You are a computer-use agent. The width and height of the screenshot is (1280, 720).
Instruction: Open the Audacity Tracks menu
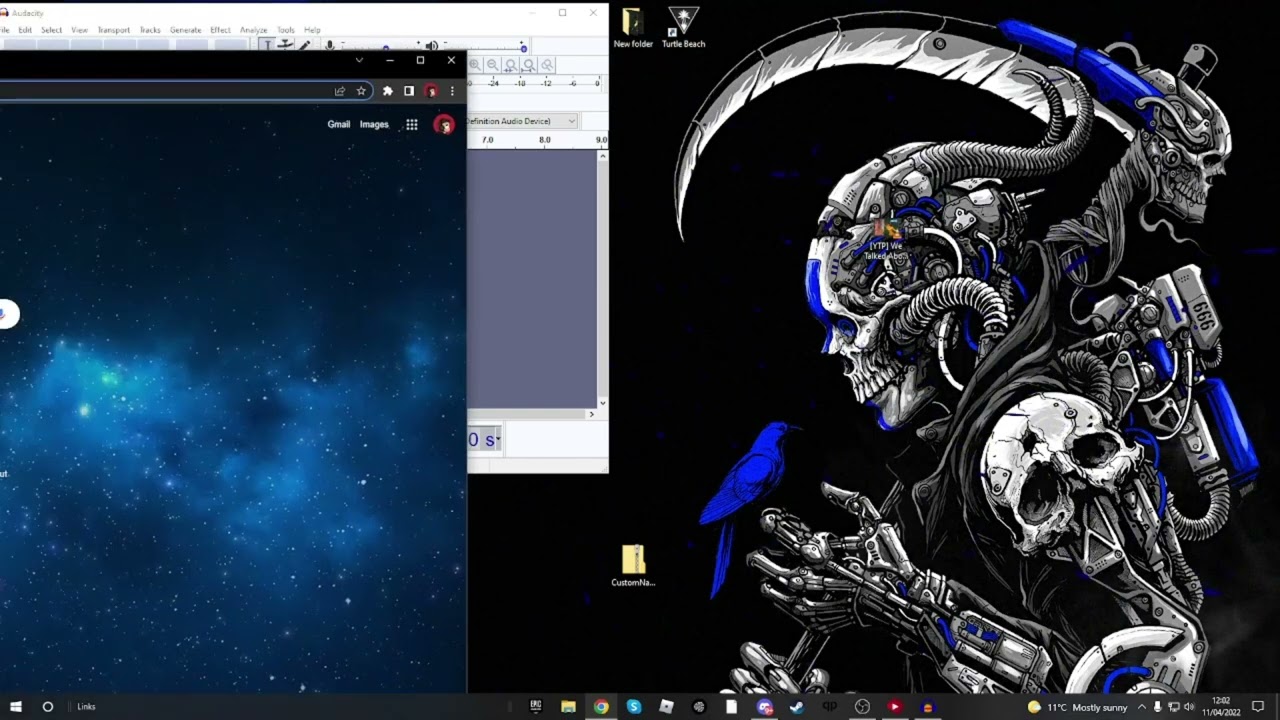[150, 30]
